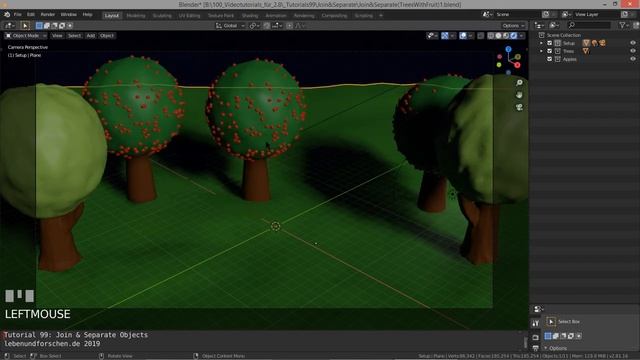The image size is (640, 360).
Task: Open the Global transform orientation dropdown
Action: 230,25
